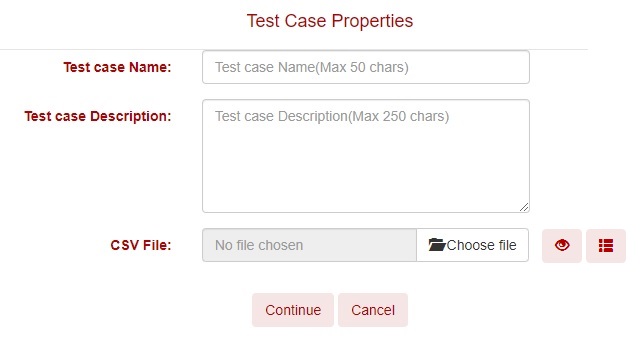Viewport: 640px width, 361px height.
Task: Click the pink button beside the eye icon
Action: (x=606, y=245)
